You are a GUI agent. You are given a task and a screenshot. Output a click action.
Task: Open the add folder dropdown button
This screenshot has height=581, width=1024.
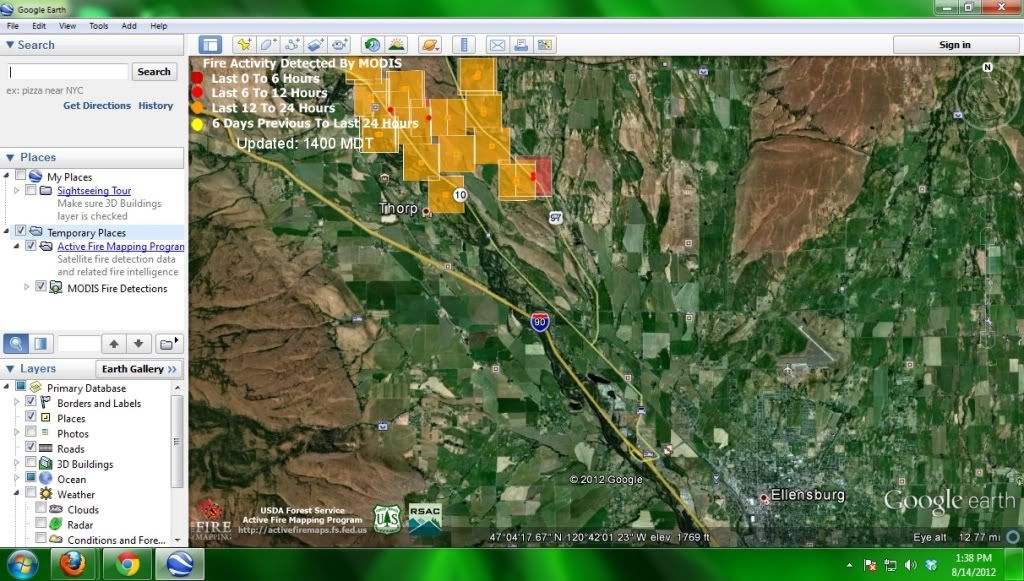(x=168, y=343)
